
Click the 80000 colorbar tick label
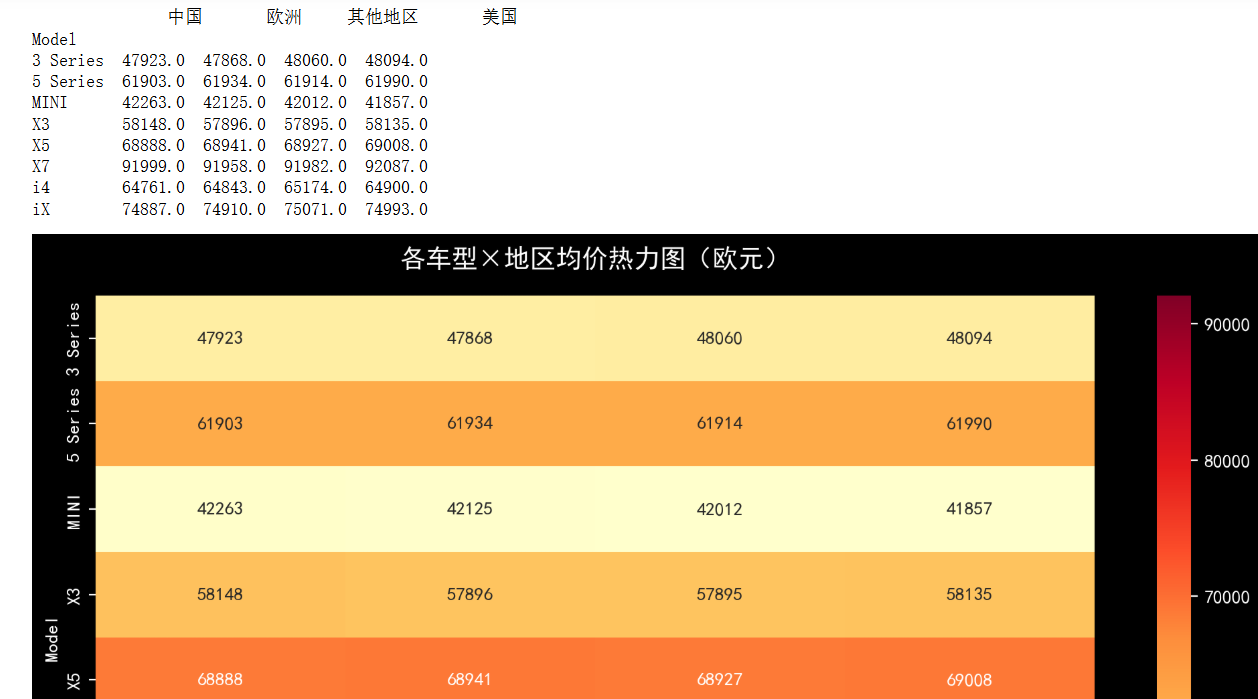tap(1225, 461)
